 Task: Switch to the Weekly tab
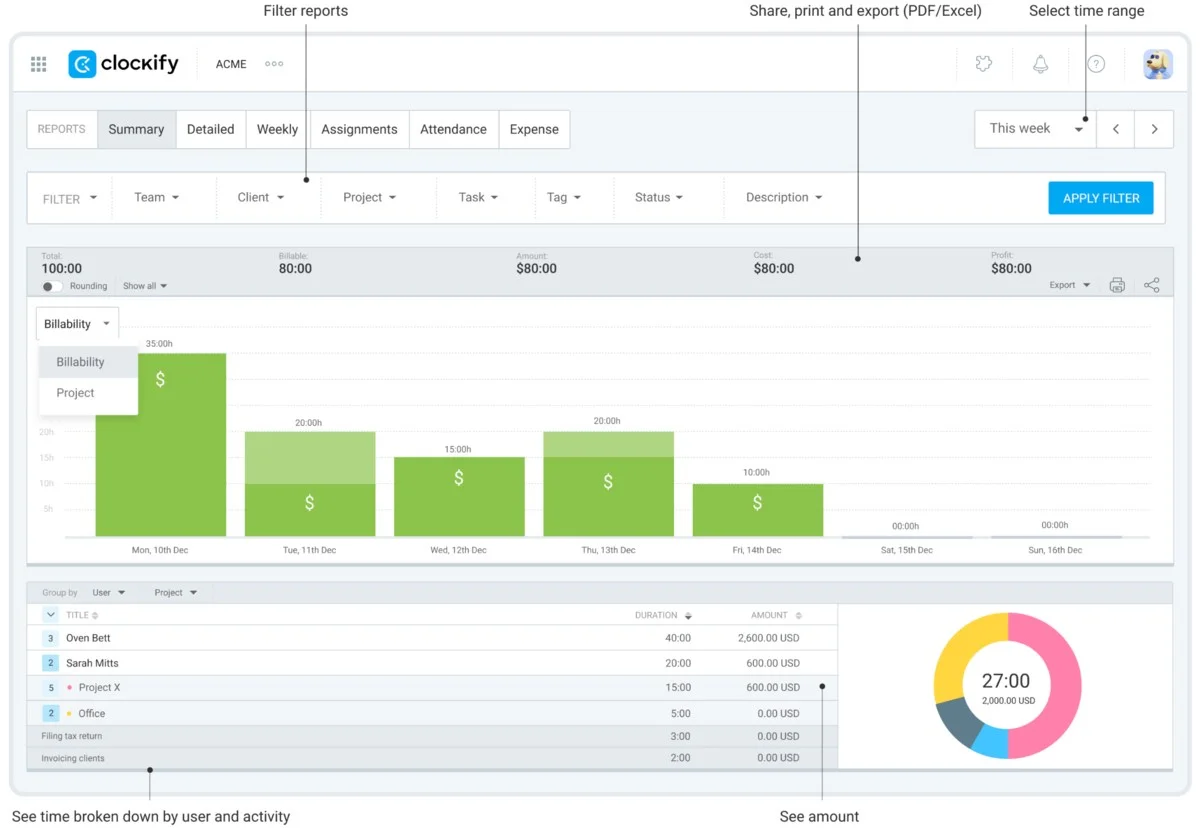click(x=276, y=129)
